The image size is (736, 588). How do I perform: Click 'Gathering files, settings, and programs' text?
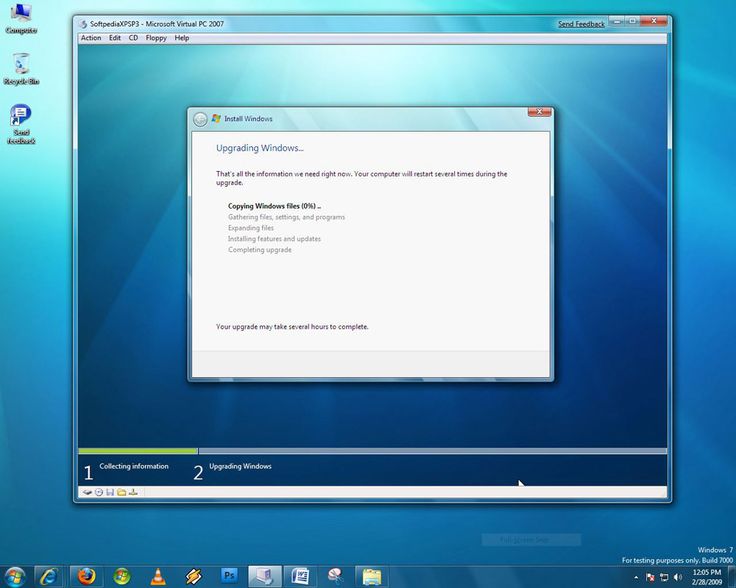click(x=286, y=217)
